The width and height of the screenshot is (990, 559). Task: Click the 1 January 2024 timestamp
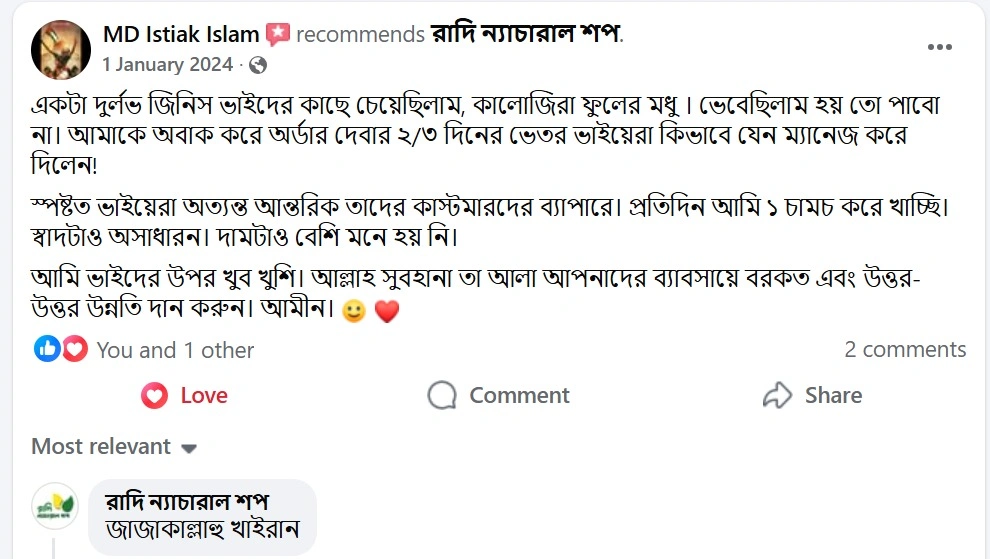(x=167, y=65)
